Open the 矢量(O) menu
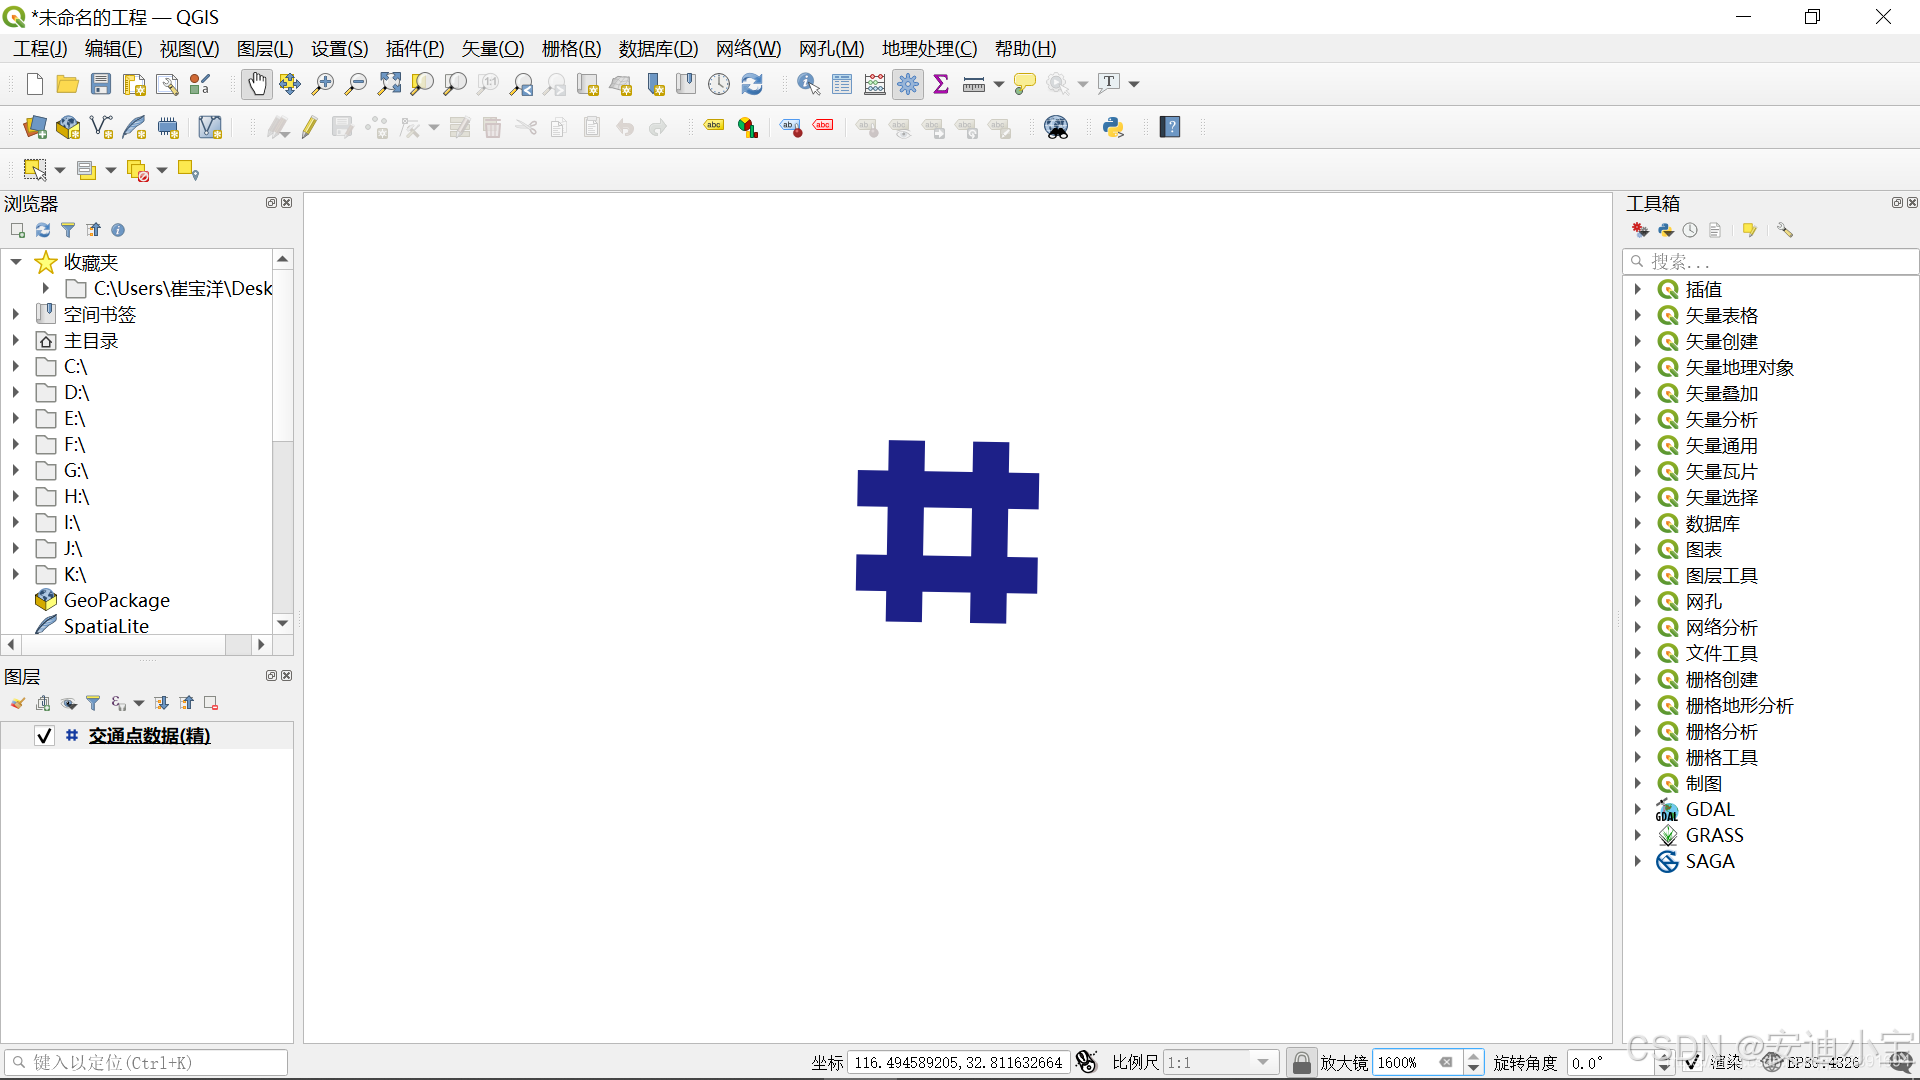 click(x=492, y=49)
